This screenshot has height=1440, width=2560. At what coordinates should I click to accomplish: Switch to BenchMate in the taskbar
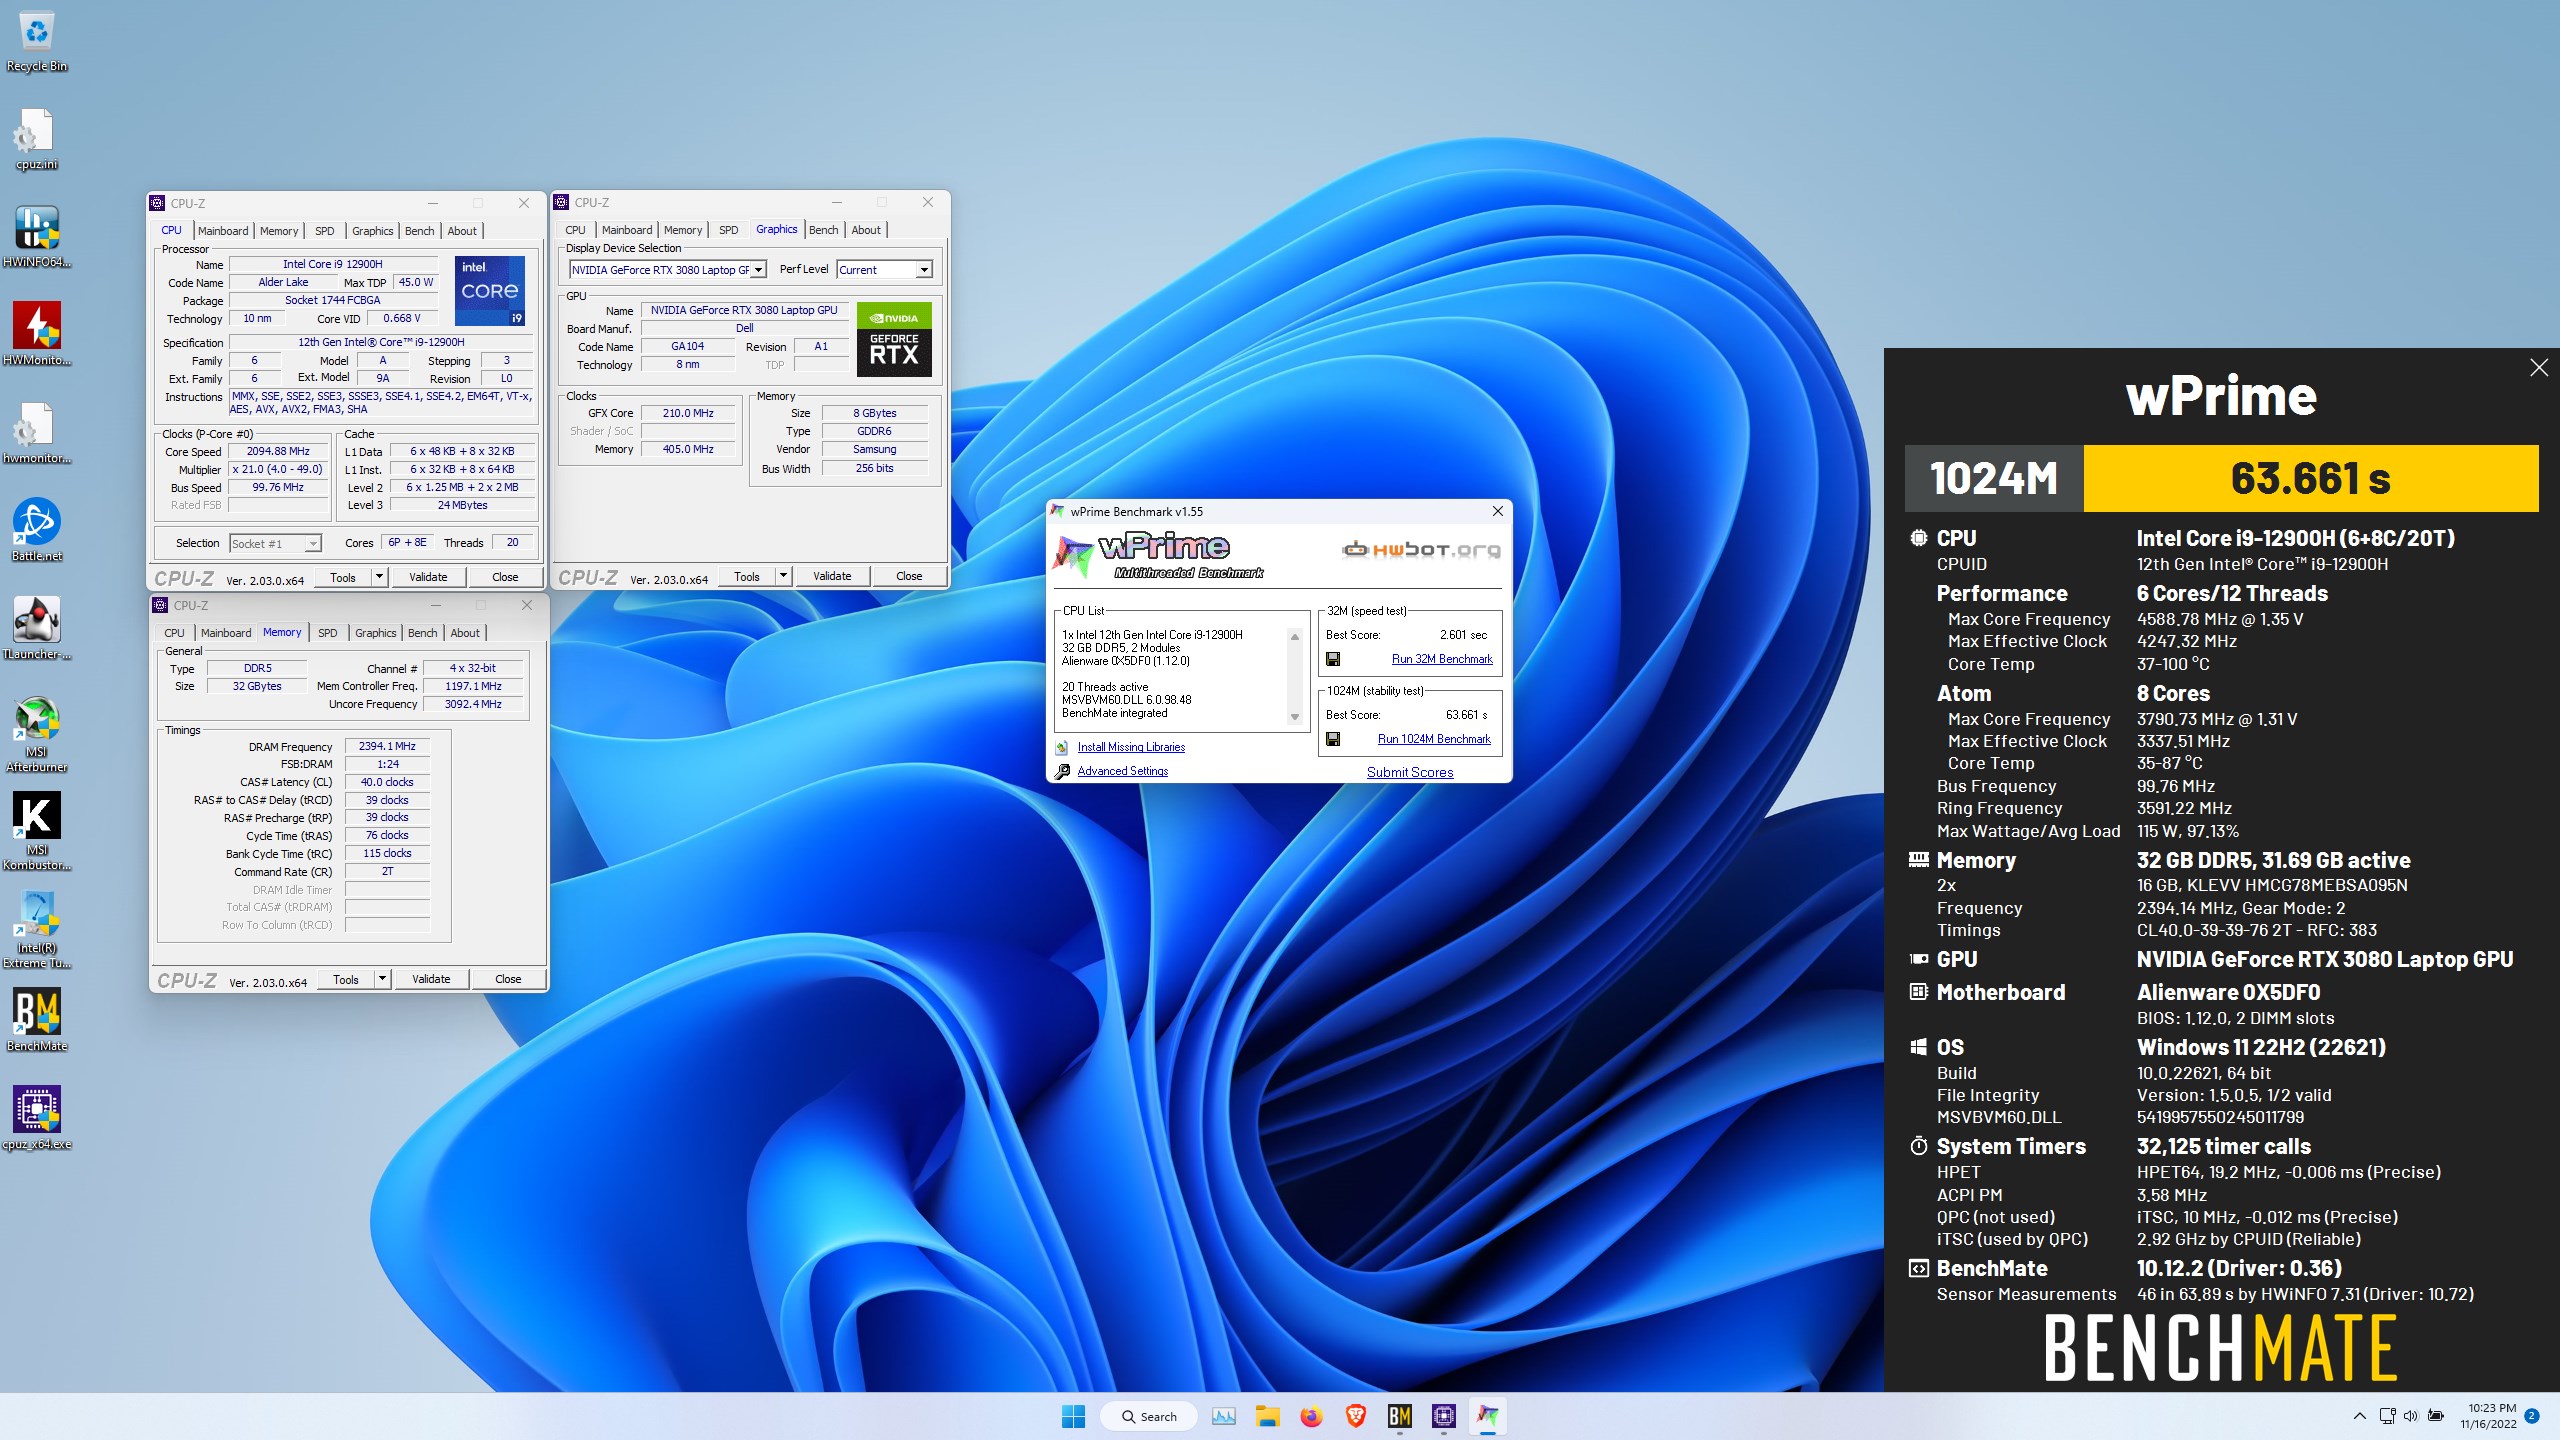pyautogui.click(x=1399, y=1416)
